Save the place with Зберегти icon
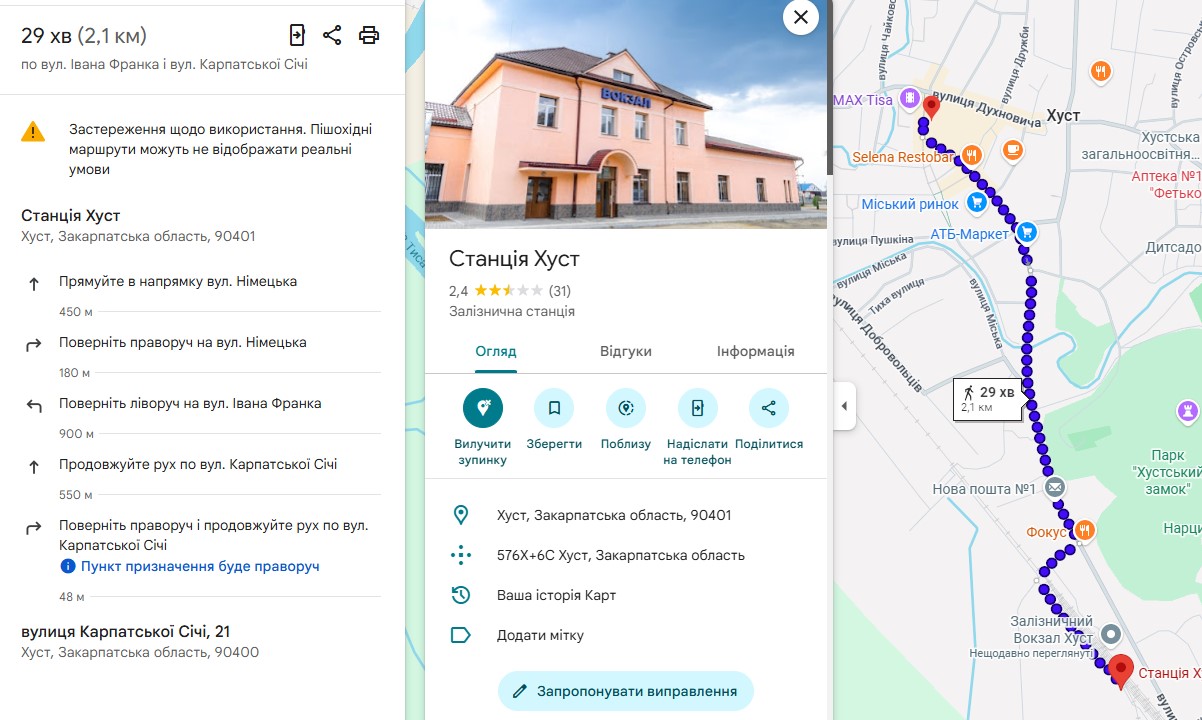This screenshot has height=720, width=1202. point(554,408)
